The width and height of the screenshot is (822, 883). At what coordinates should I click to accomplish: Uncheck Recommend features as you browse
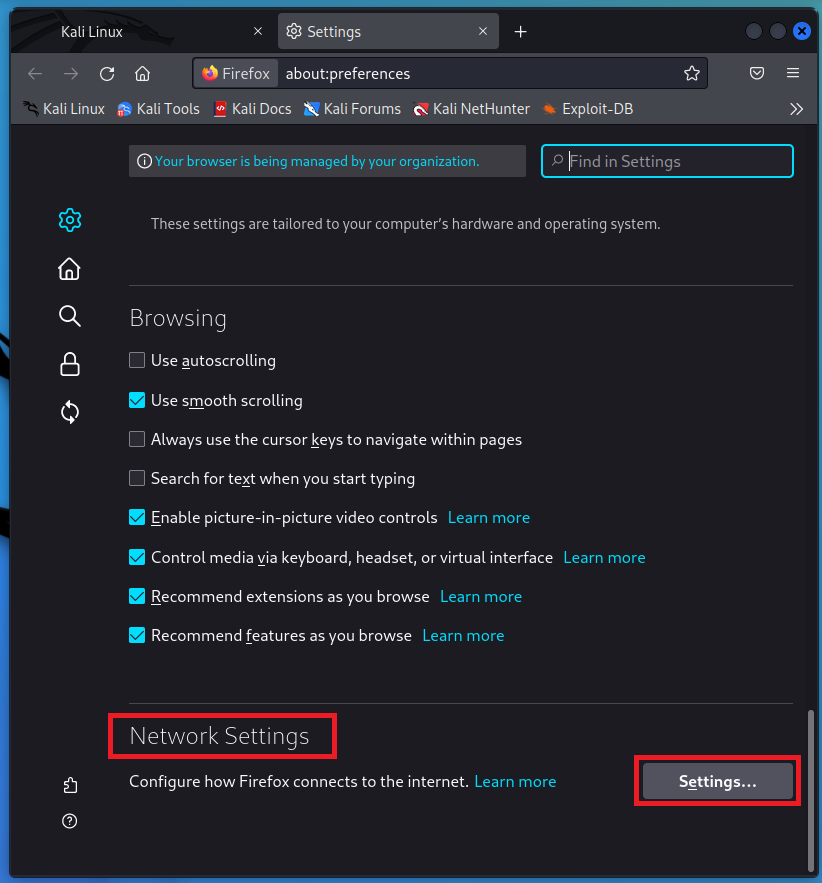[x=137, y=635]
